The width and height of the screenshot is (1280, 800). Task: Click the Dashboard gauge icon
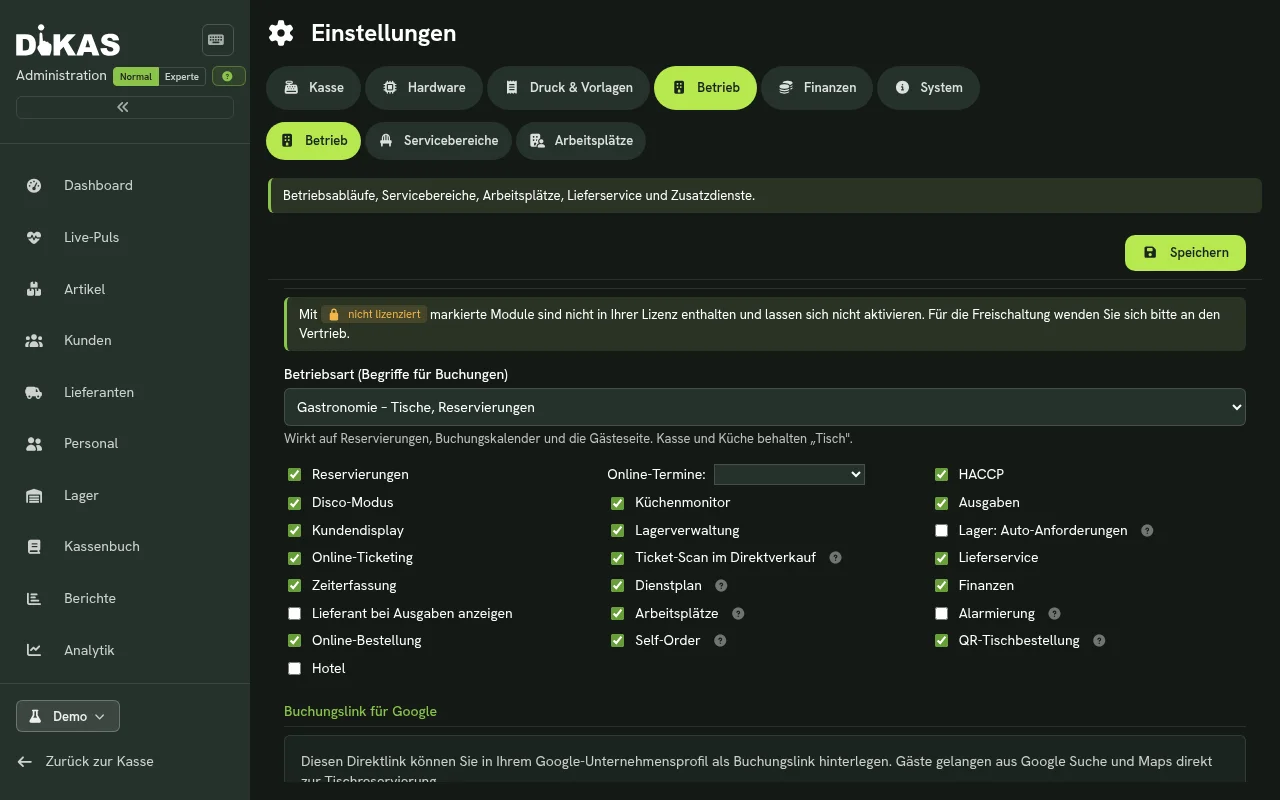[x=34, y=186]
